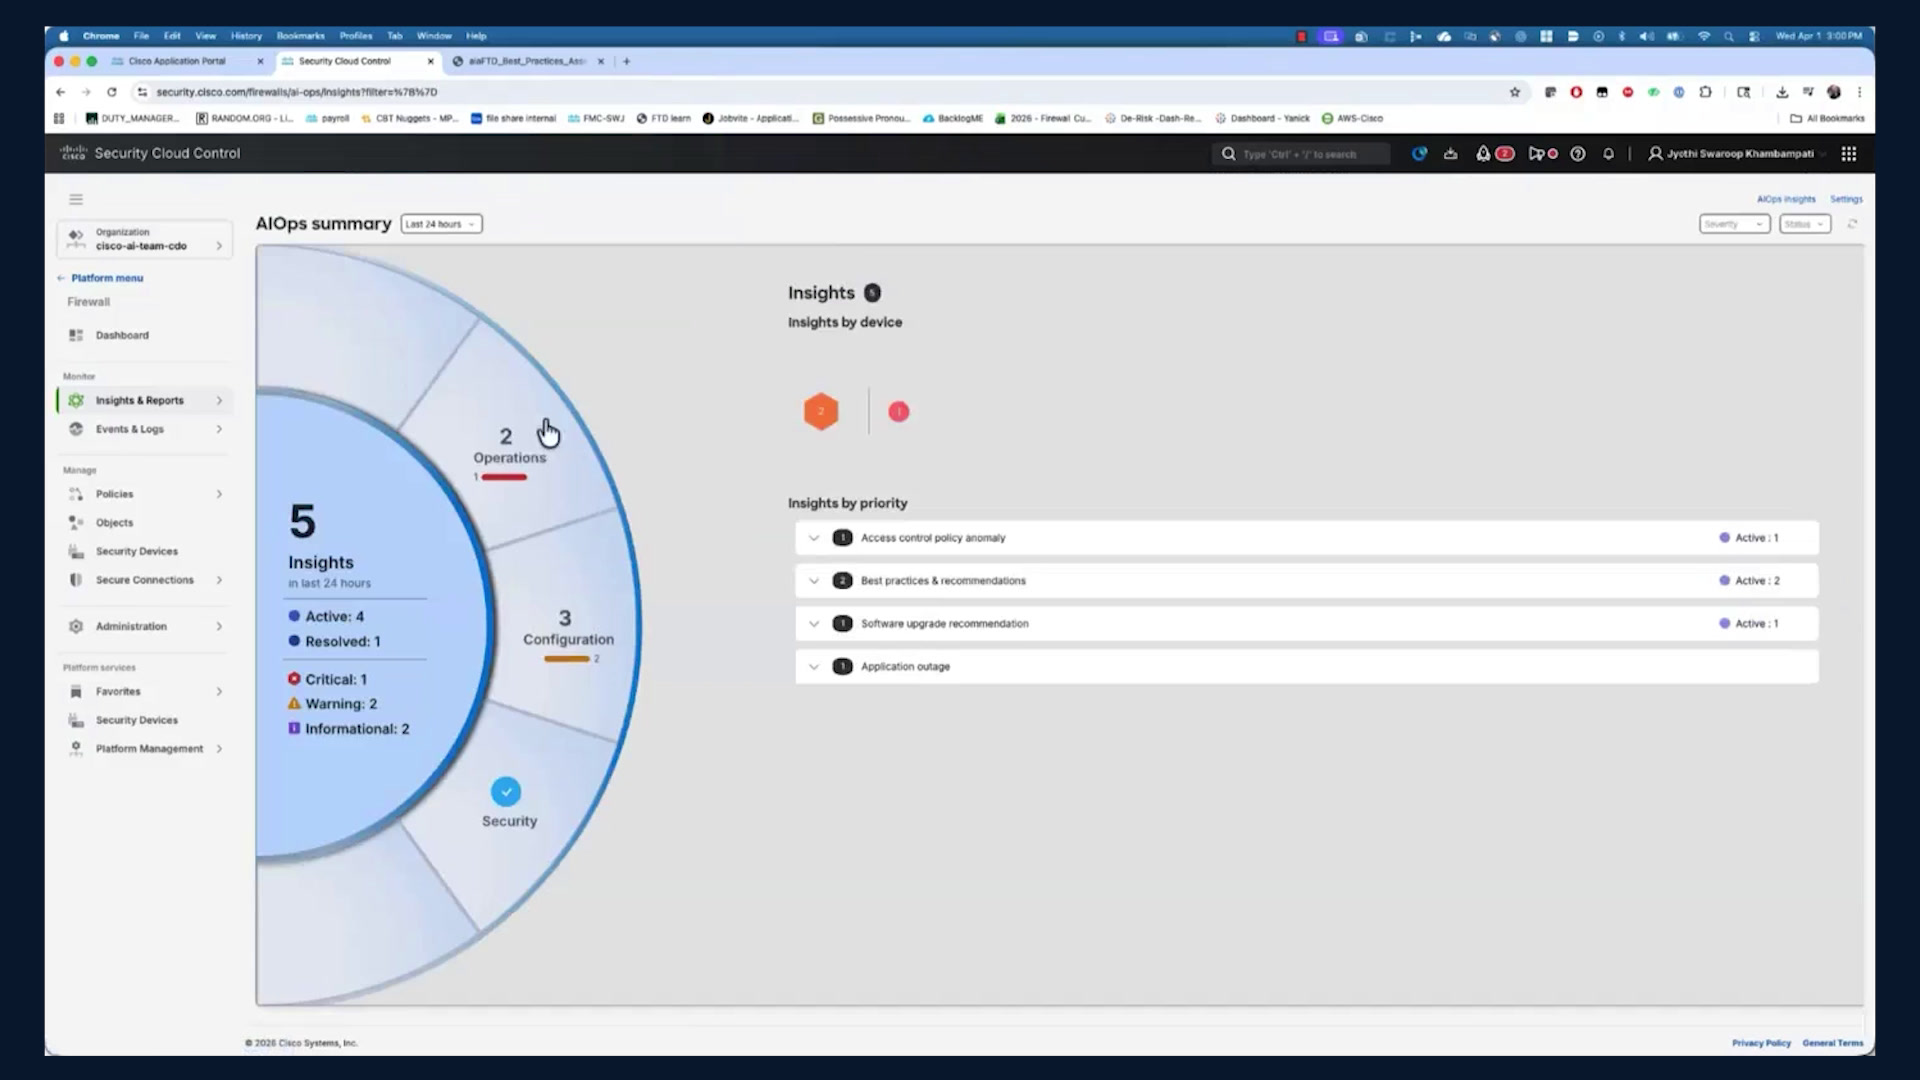This screenshot has height=1080, width=1920.
Task: Click the AIOps insights link
Action: (1786, 199)
